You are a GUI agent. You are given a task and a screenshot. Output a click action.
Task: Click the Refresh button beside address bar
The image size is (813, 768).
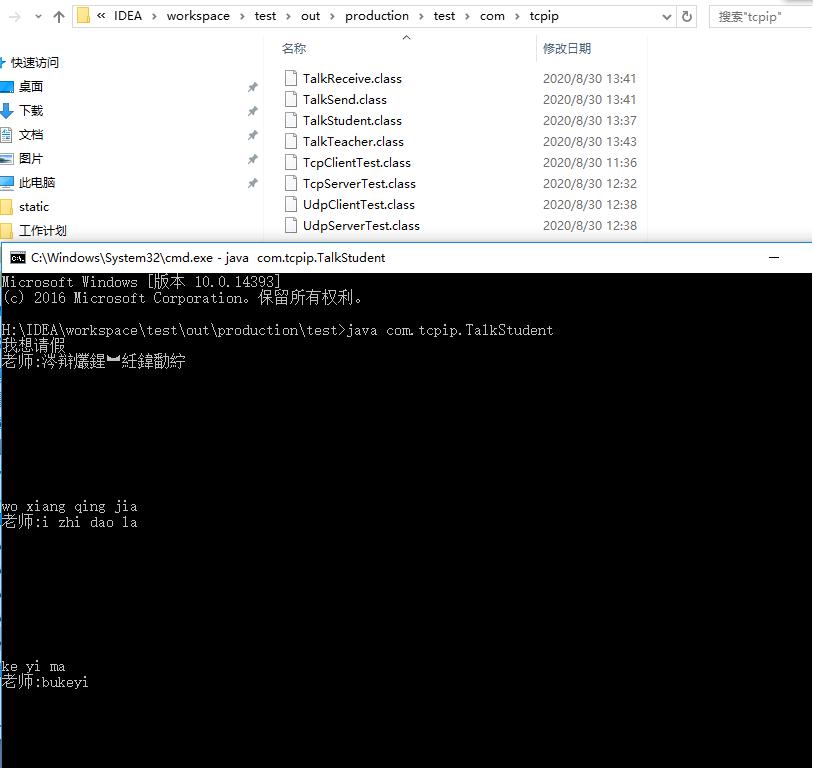[x=686, y=17]
